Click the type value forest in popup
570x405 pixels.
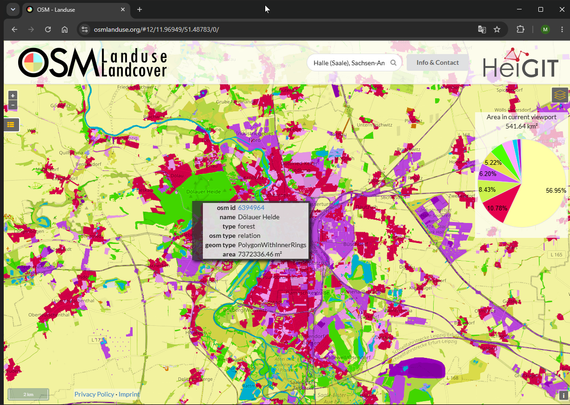click(246, 226)
